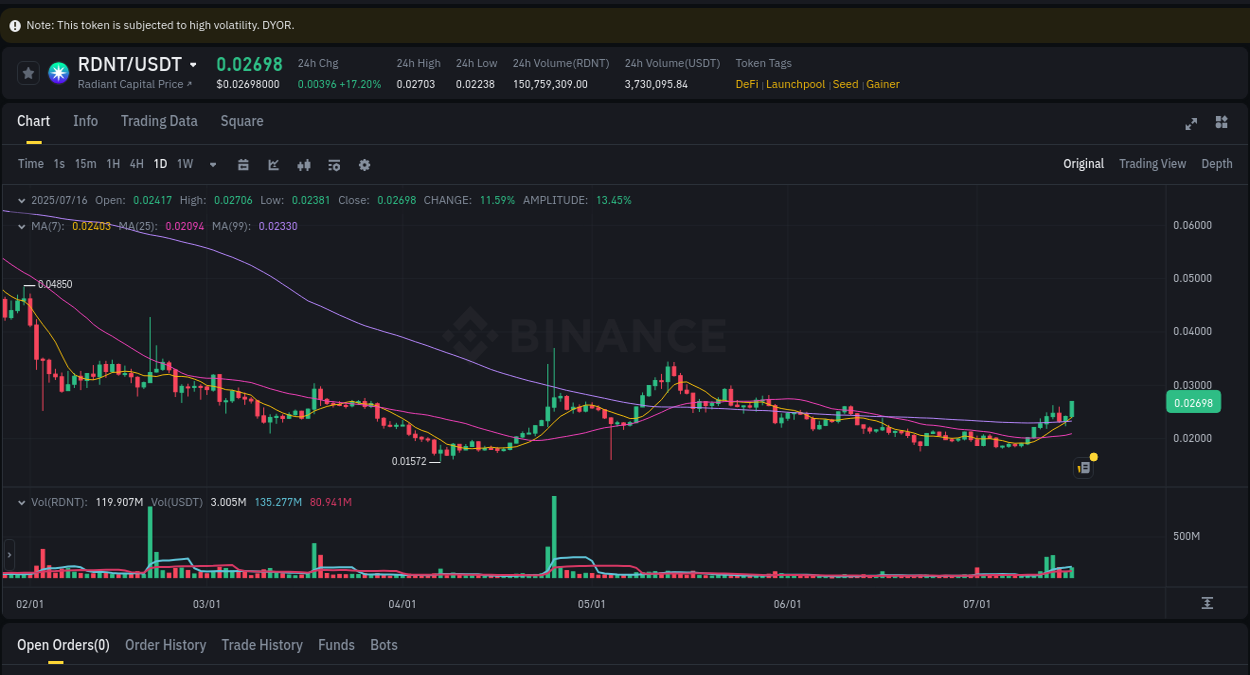Toggle the favorite star for RDNT/USDT
The image size is (1250, 675).
tap(28, 73)
